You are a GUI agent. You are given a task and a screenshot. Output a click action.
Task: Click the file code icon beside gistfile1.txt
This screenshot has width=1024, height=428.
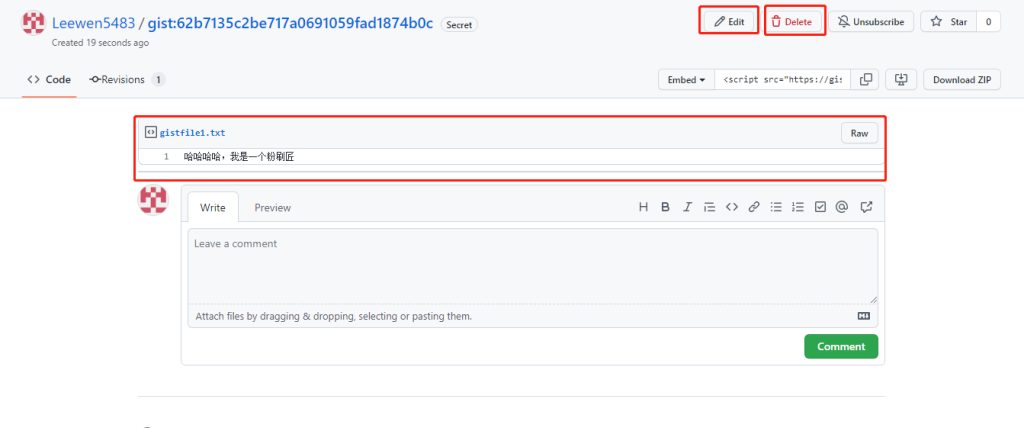point(150,133)
